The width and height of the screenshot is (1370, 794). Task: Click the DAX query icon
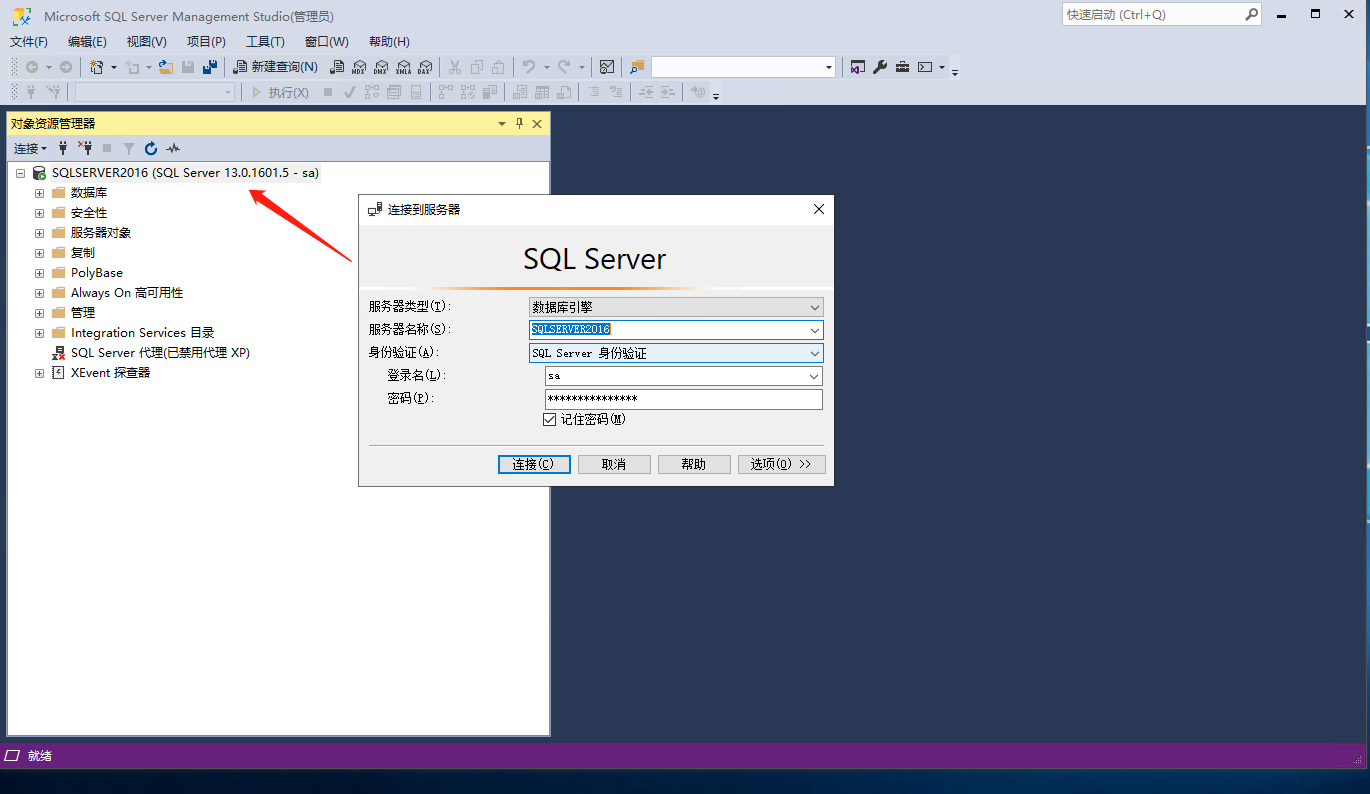point(426,66)
